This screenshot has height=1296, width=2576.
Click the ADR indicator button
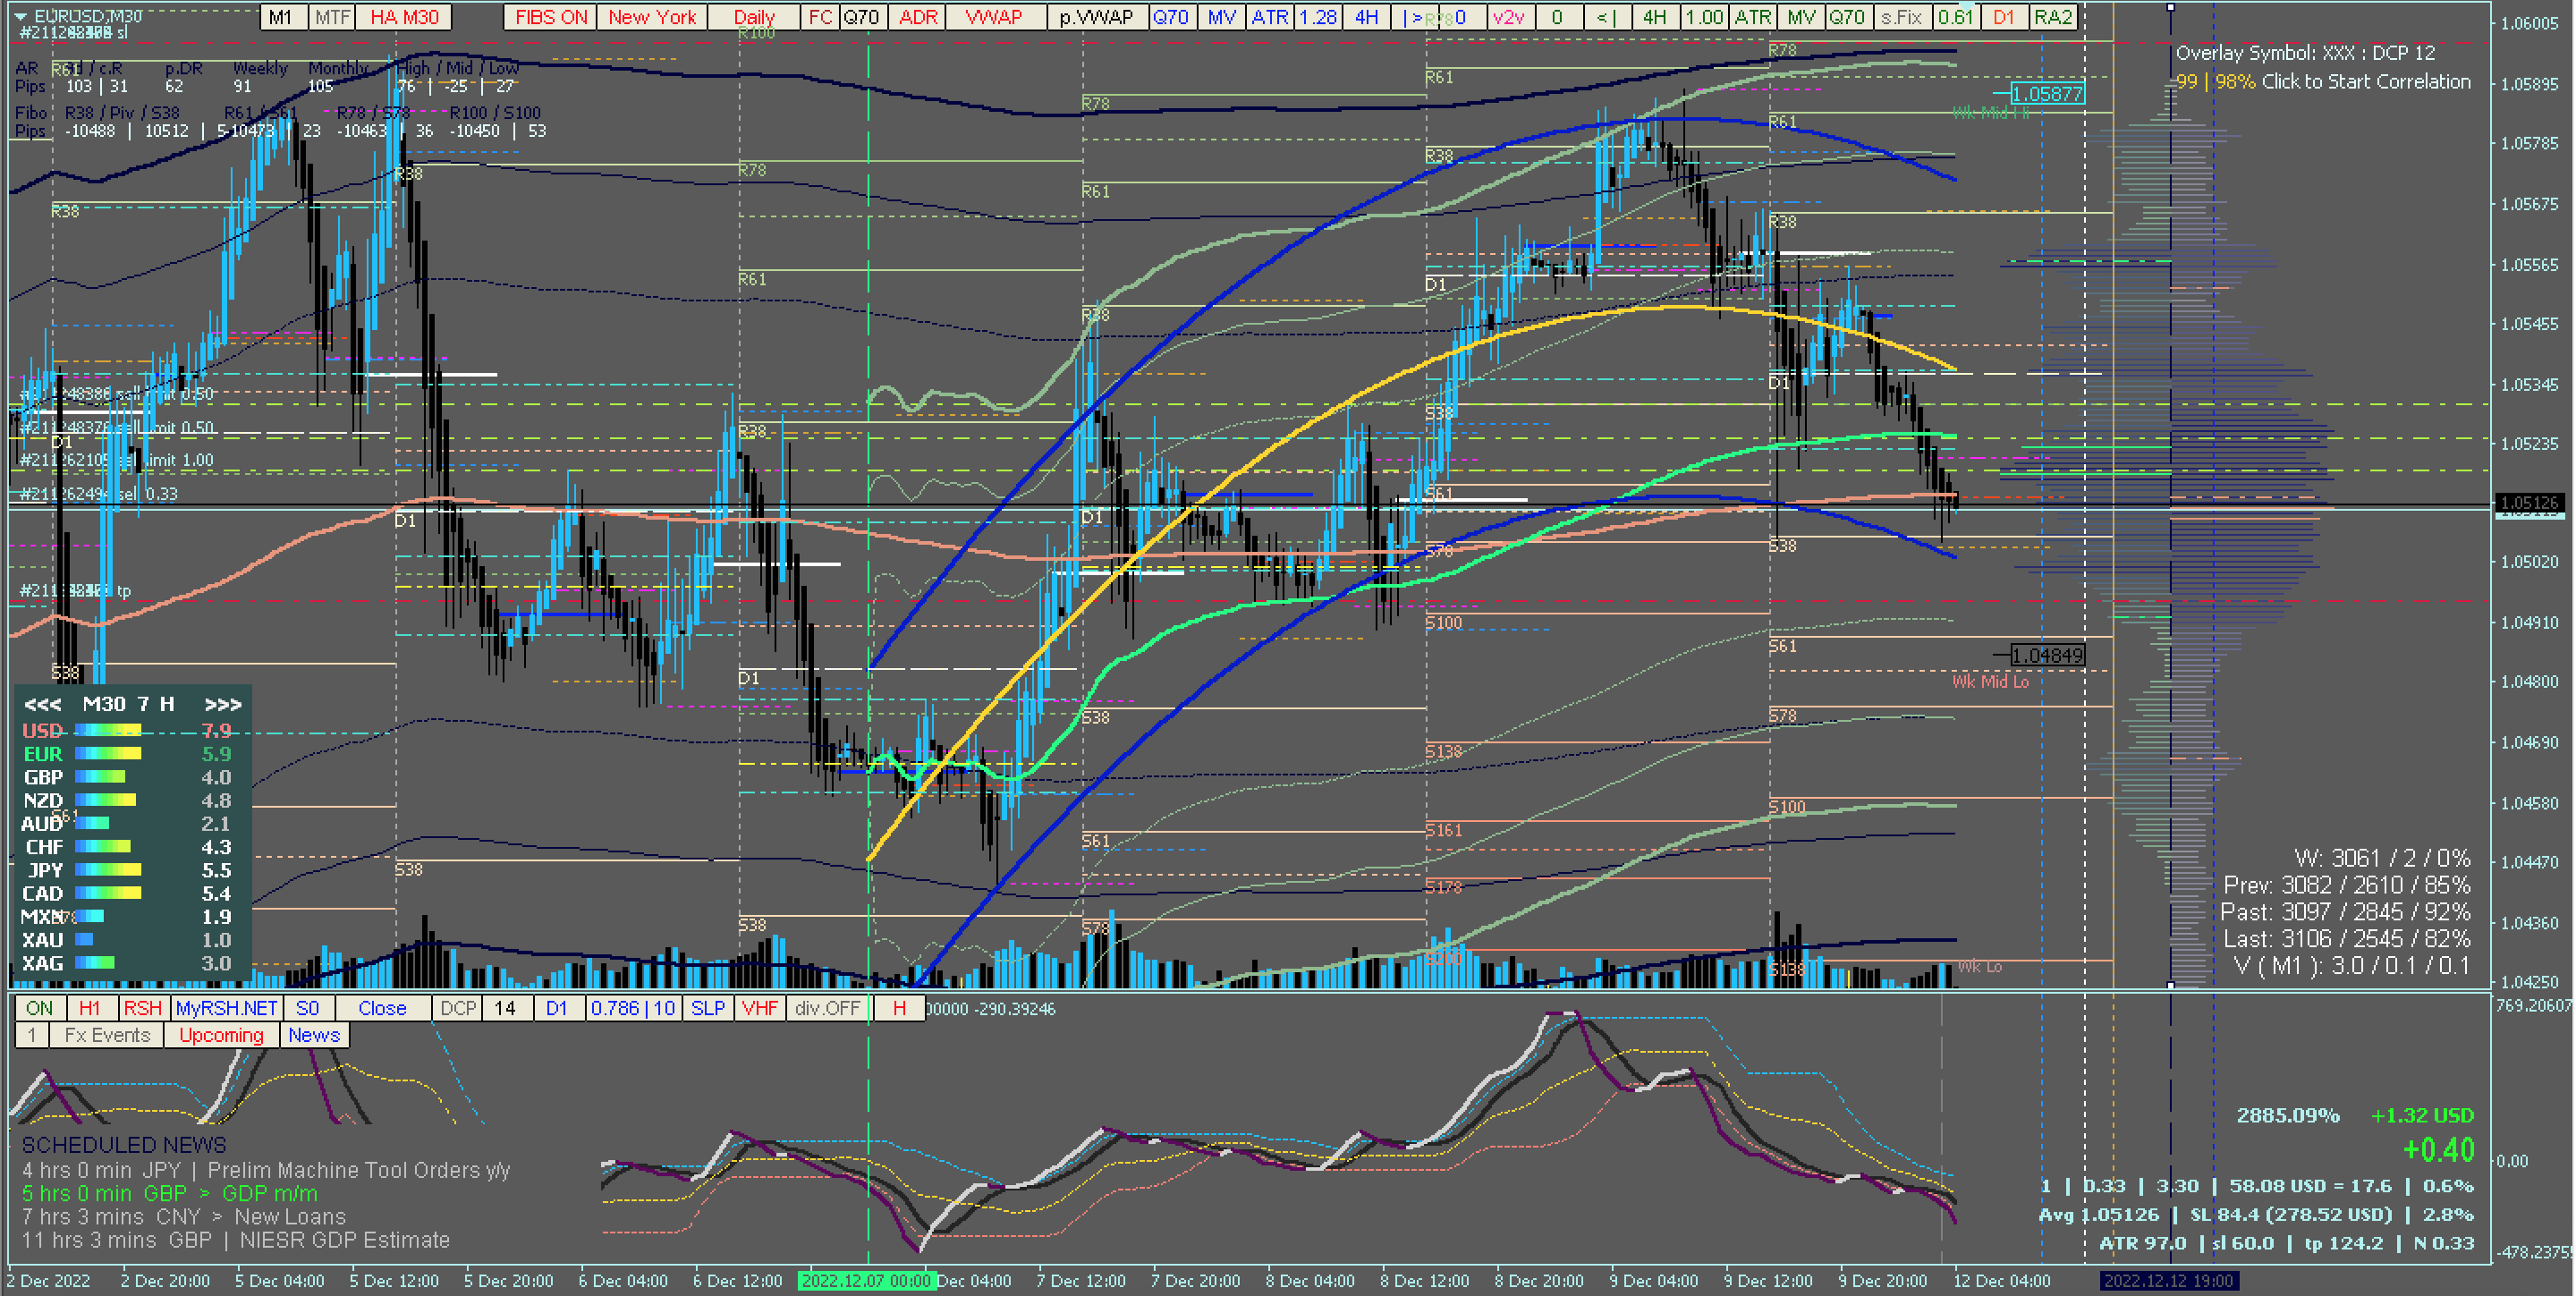(918, 17)
